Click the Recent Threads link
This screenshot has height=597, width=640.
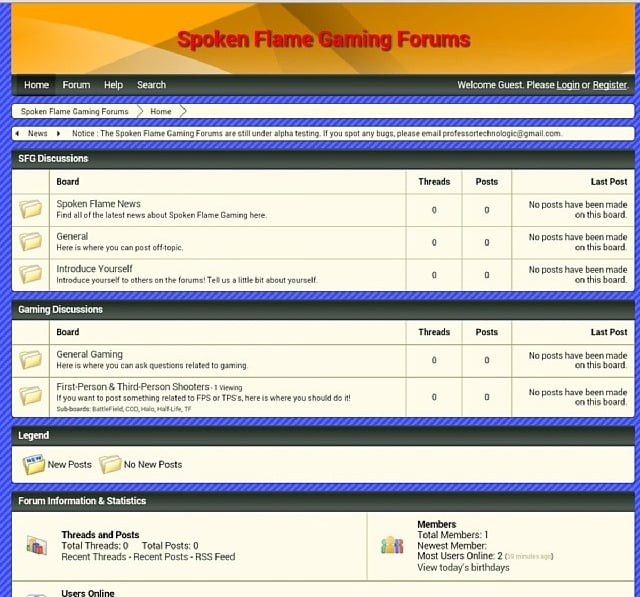coord(93,557)
